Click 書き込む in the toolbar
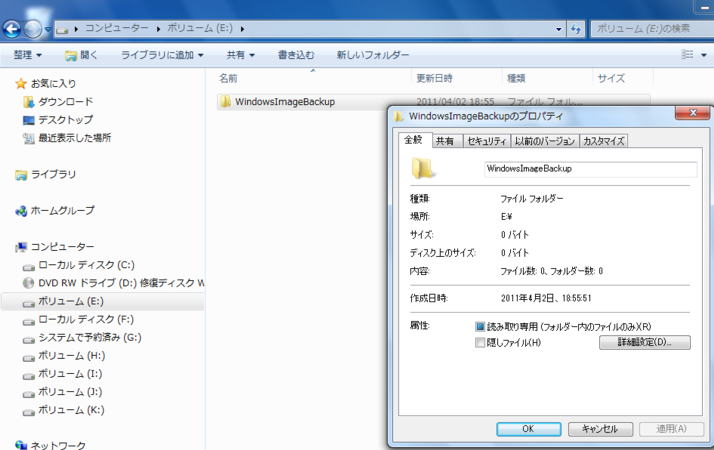 (x=296, y=55)
